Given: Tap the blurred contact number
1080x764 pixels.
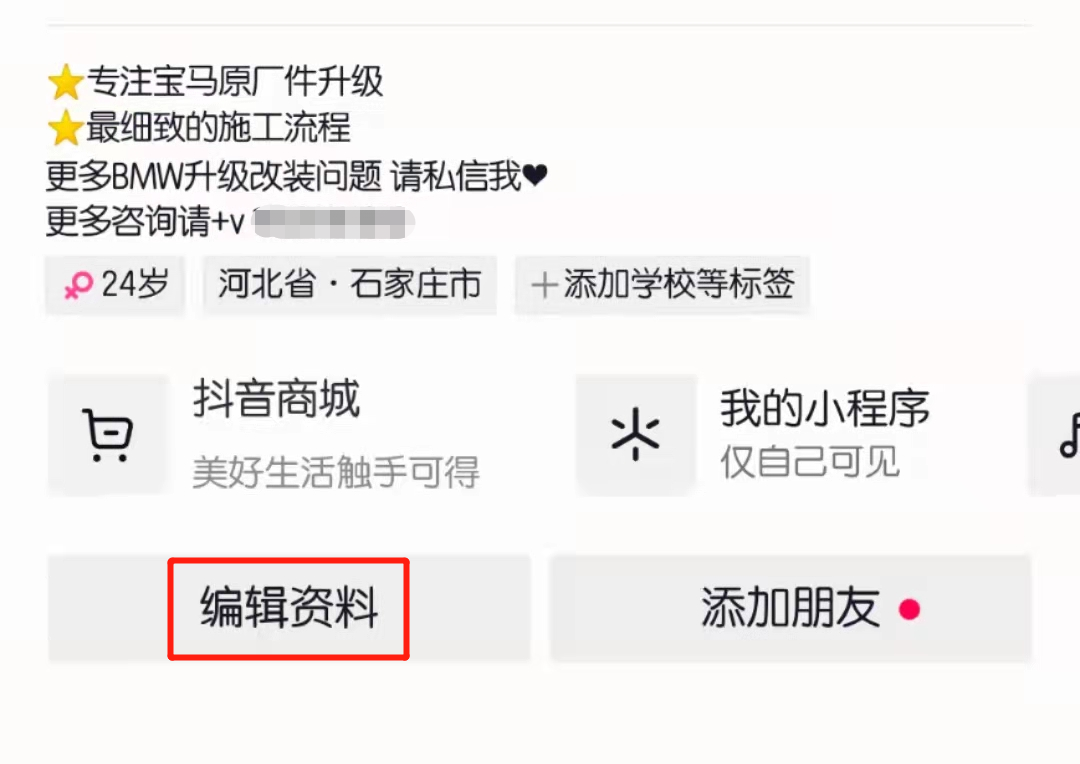Looking at the screenshot, I should coord(334,223).
